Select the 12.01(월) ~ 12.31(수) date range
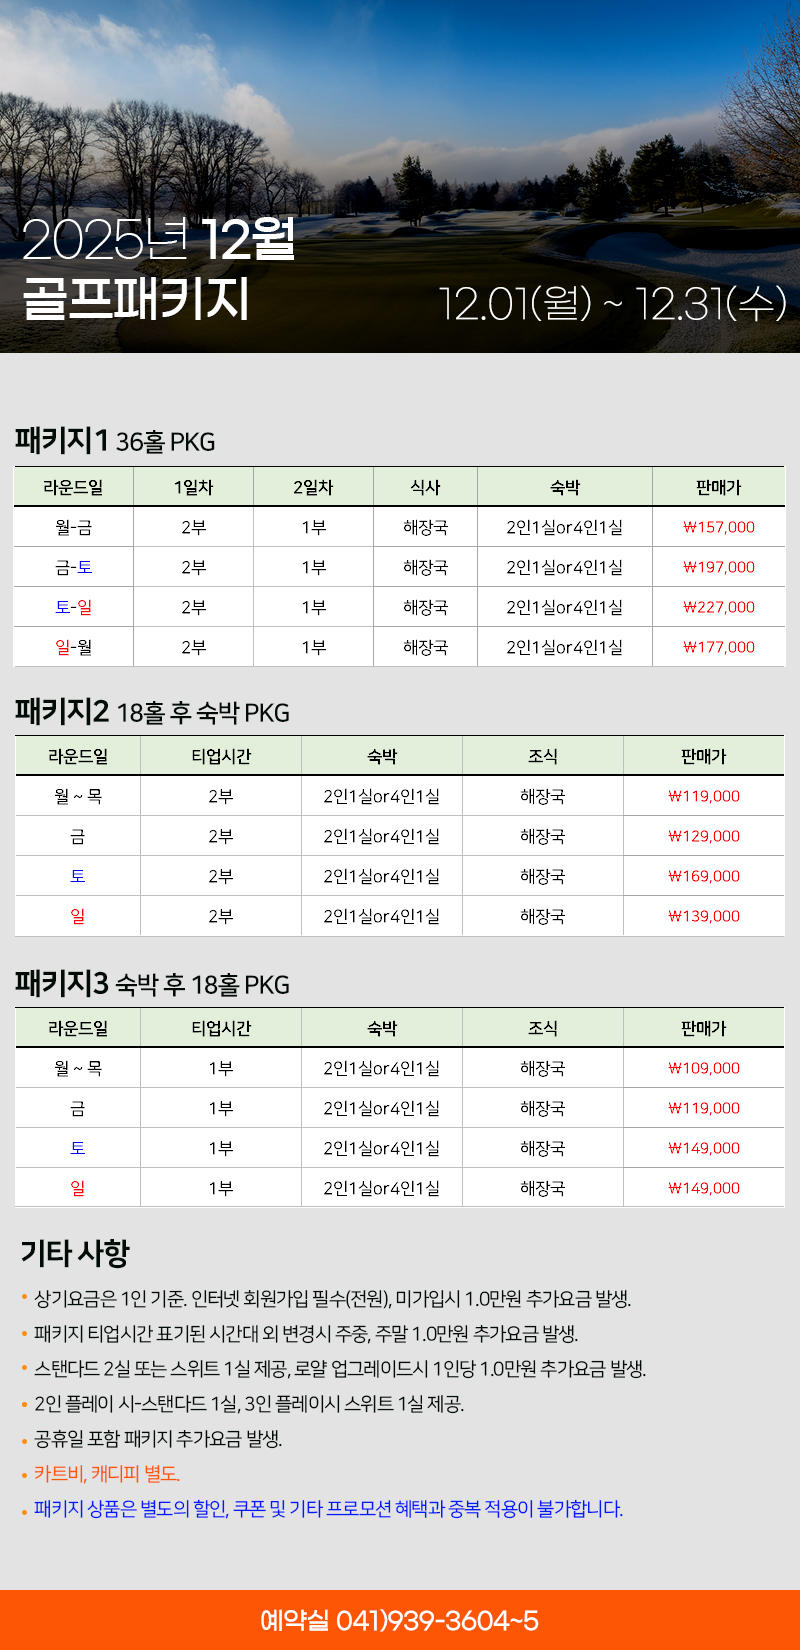 click(x=613, y=303)
